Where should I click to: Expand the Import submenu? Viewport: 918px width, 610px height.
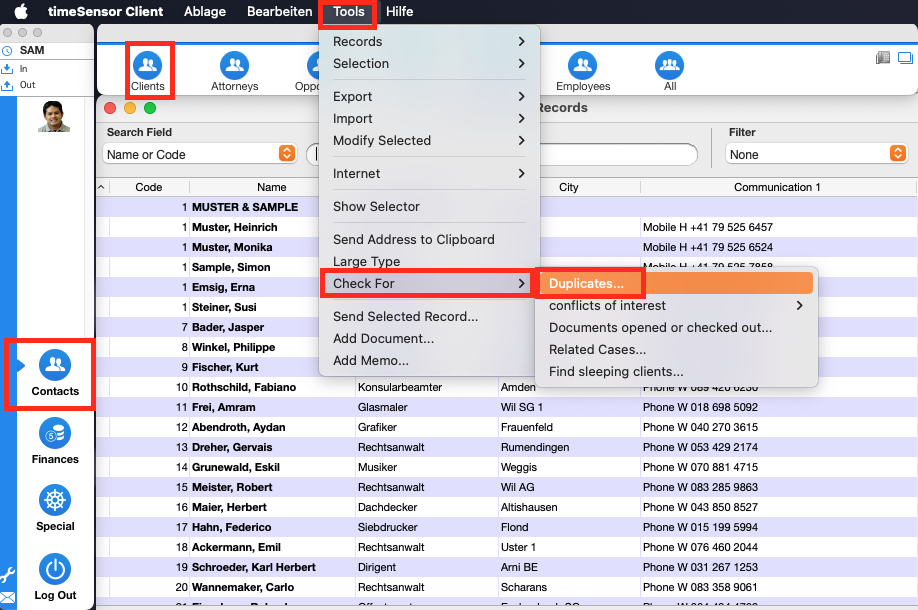429,118
